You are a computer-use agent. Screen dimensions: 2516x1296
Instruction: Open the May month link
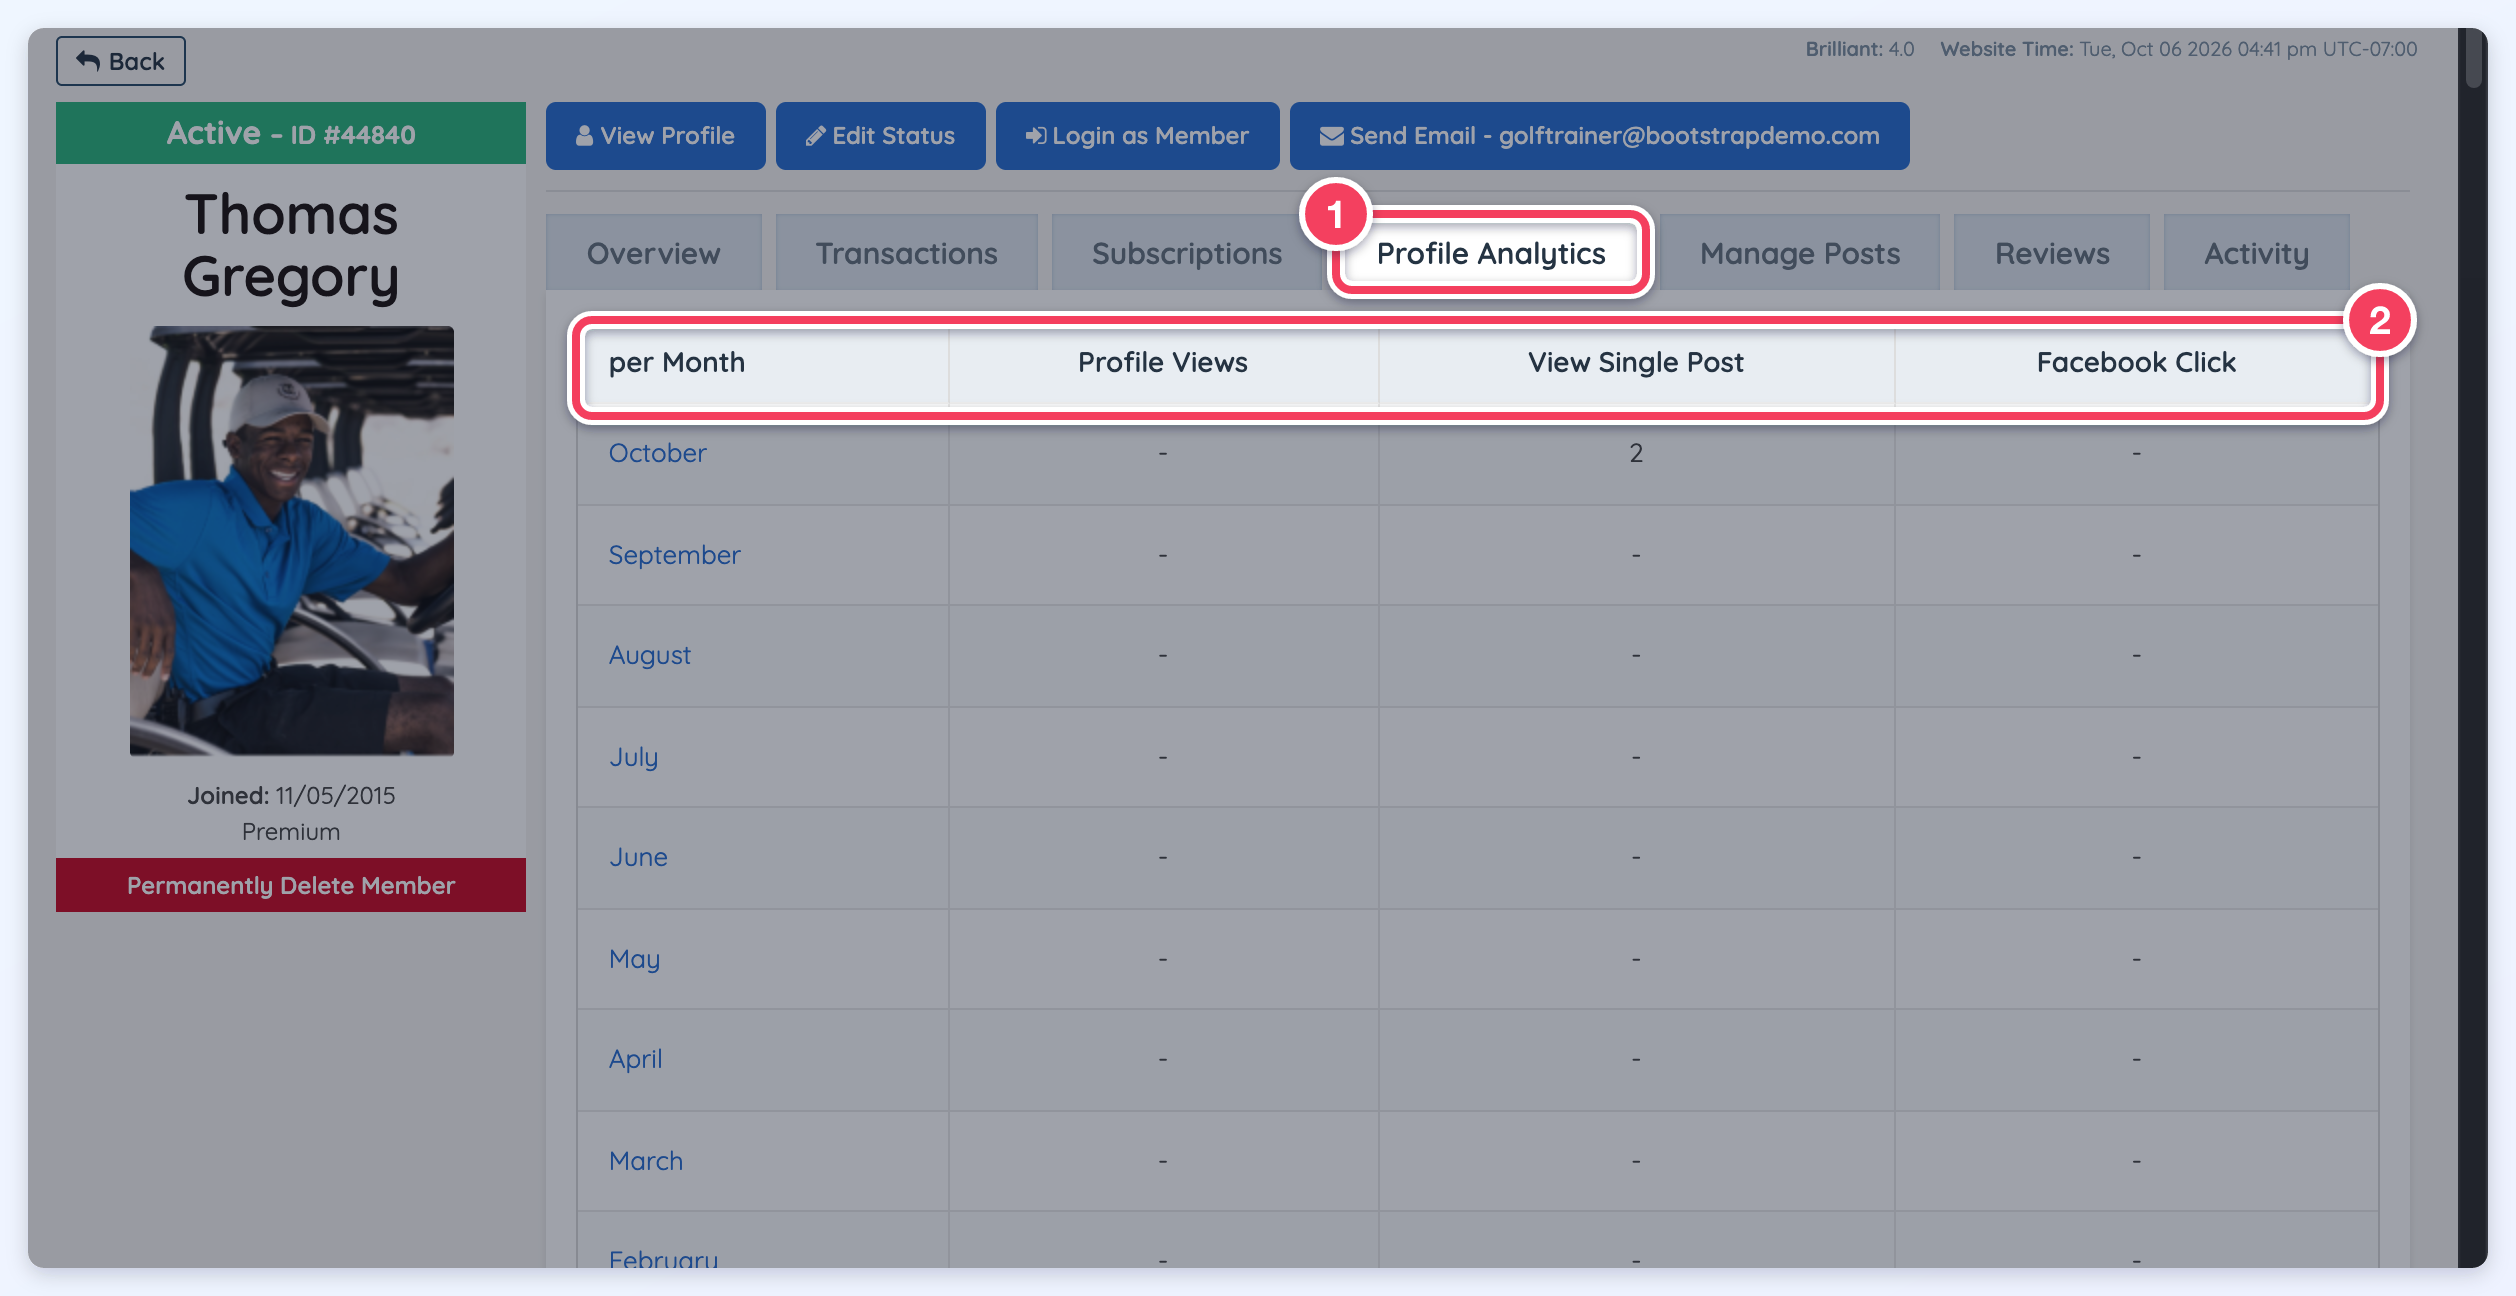tap(634, 959)
